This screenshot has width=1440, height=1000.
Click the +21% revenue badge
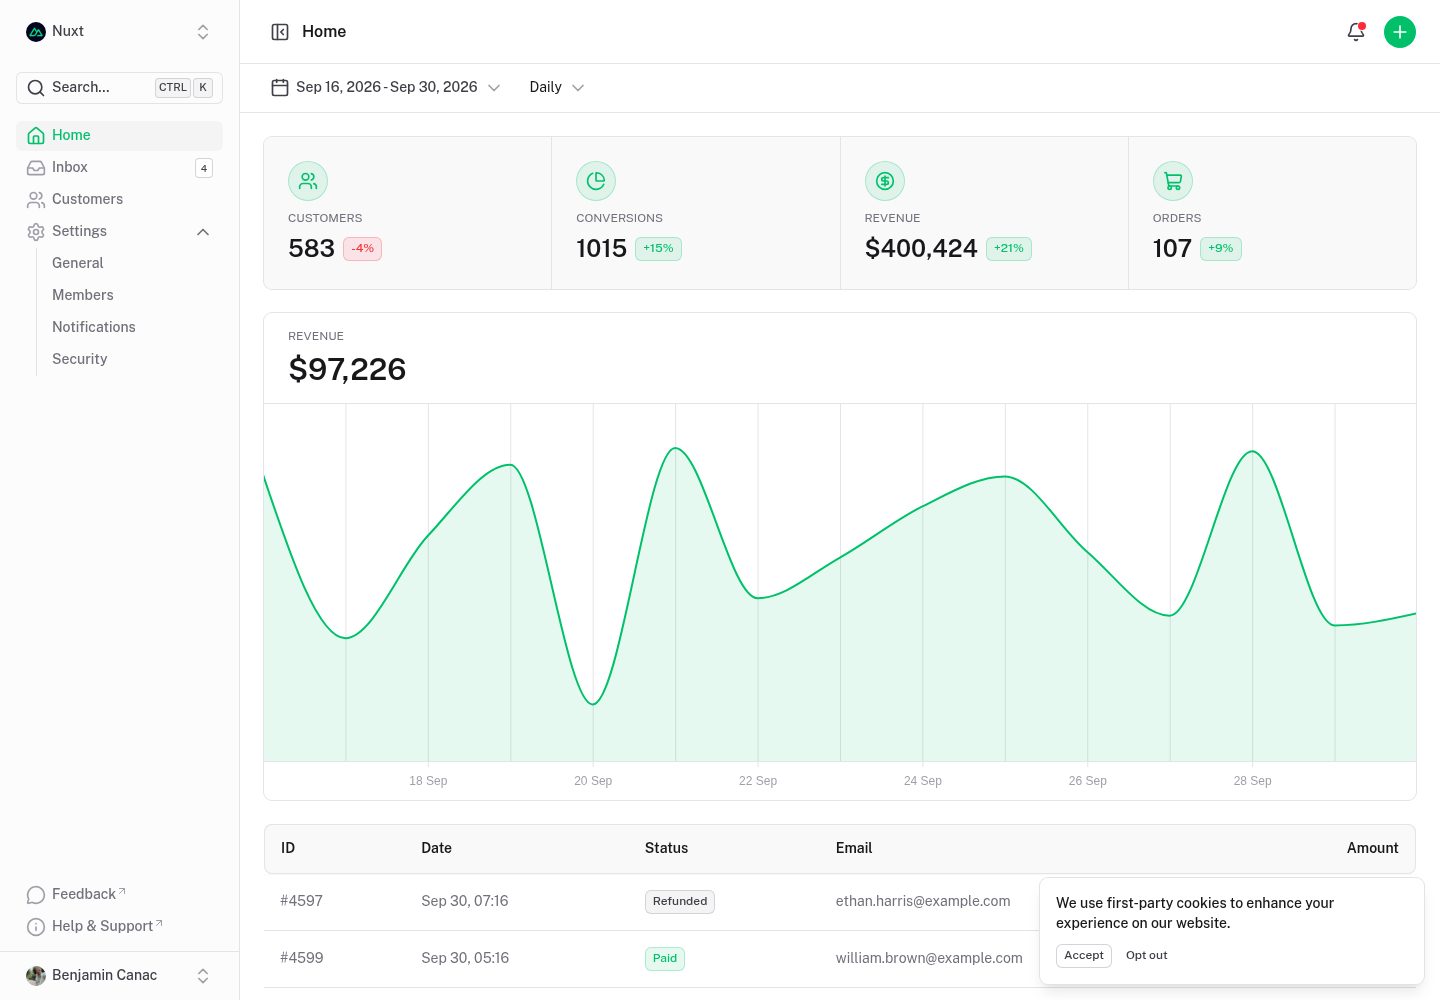click(x=1009, y=249)
